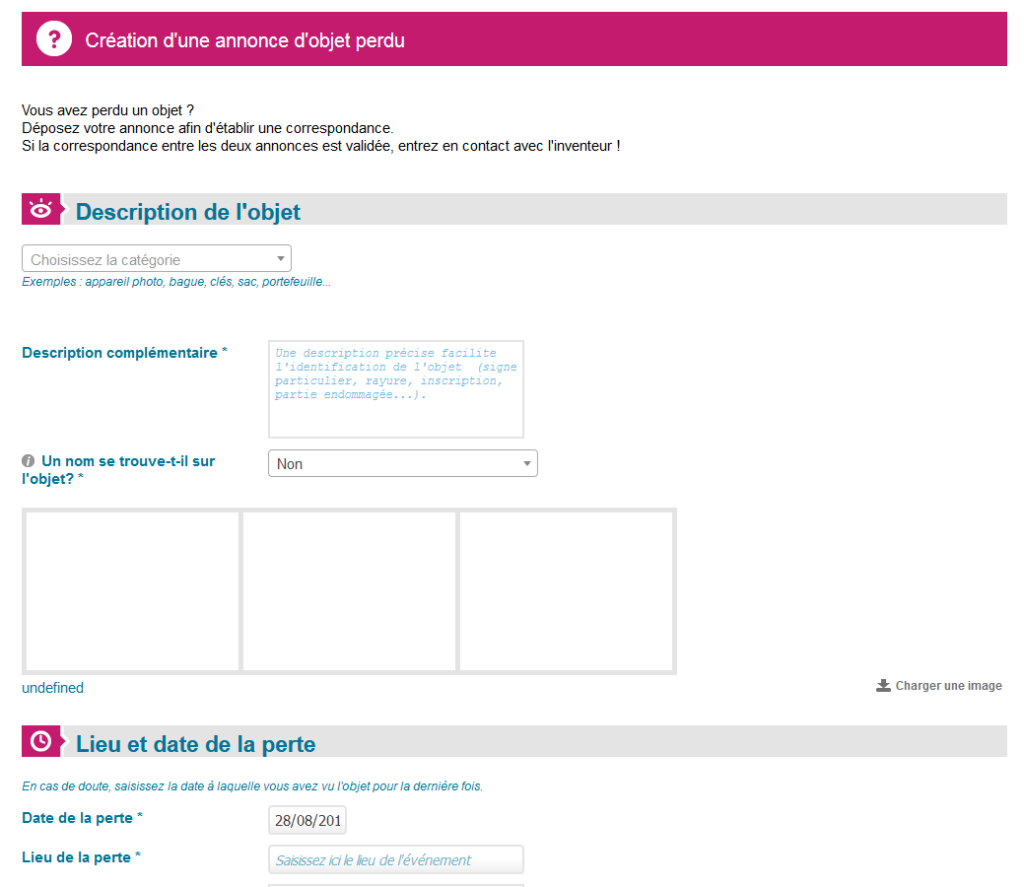This screenshot has width=1024, height=887.
Task: Click the 'Lieu et date de la perte' heading
Action: [196, 744]
